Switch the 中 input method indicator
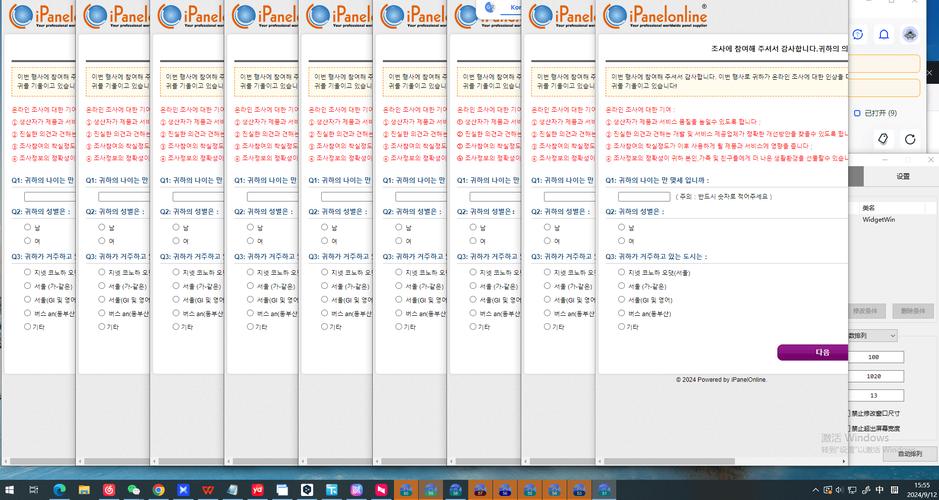This screenshot has width=939, height=500. click(x=879, y=490)
